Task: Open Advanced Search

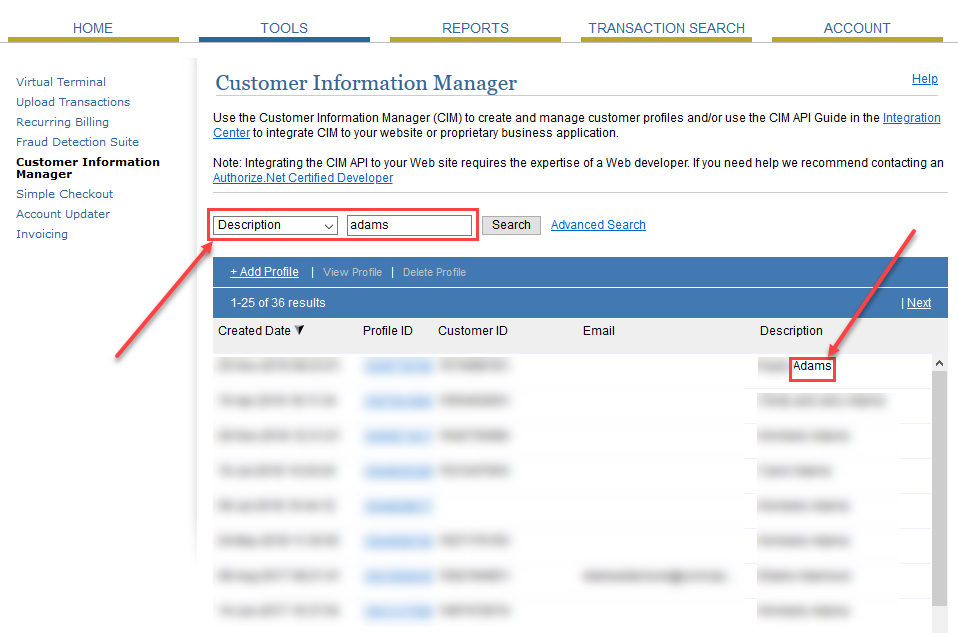Action: pyautogui.click(x=598, y=225)
